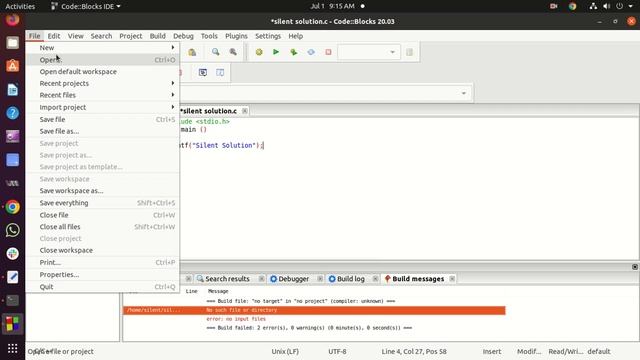Viewport: 640px width, 360px height.
Task: Open Files manager from the dock
Action: click(12, 43)
